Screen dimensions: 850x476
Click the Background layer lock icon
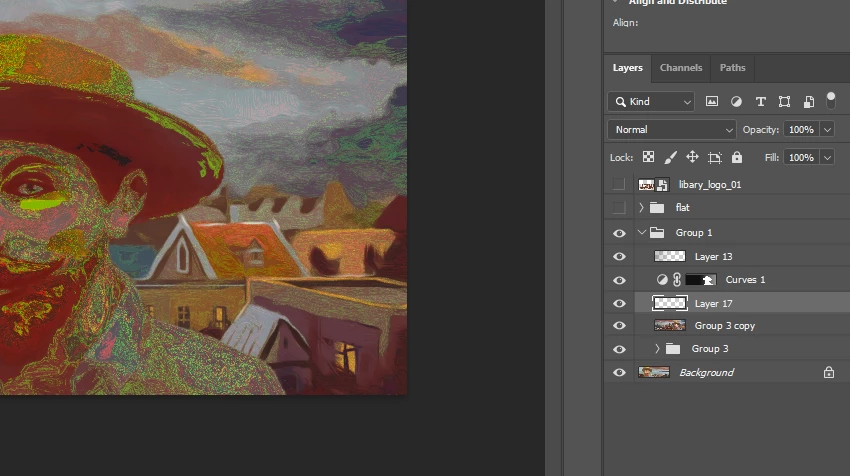tap(829, 372)
